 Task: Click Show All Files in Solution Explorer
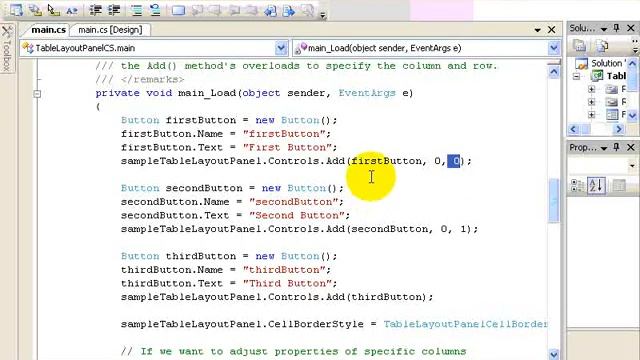pos(602,46)
